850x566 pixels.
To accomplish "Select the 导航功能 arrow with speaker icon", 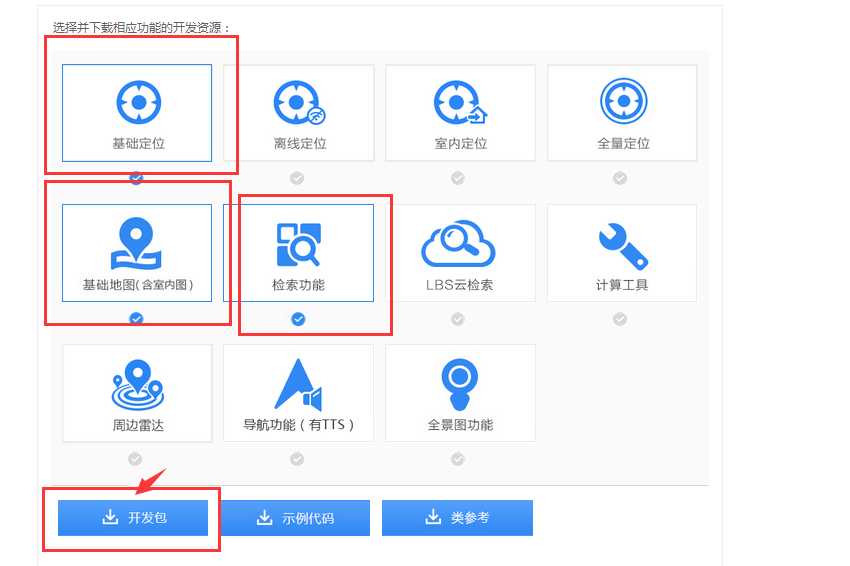I will click(298, 384).
